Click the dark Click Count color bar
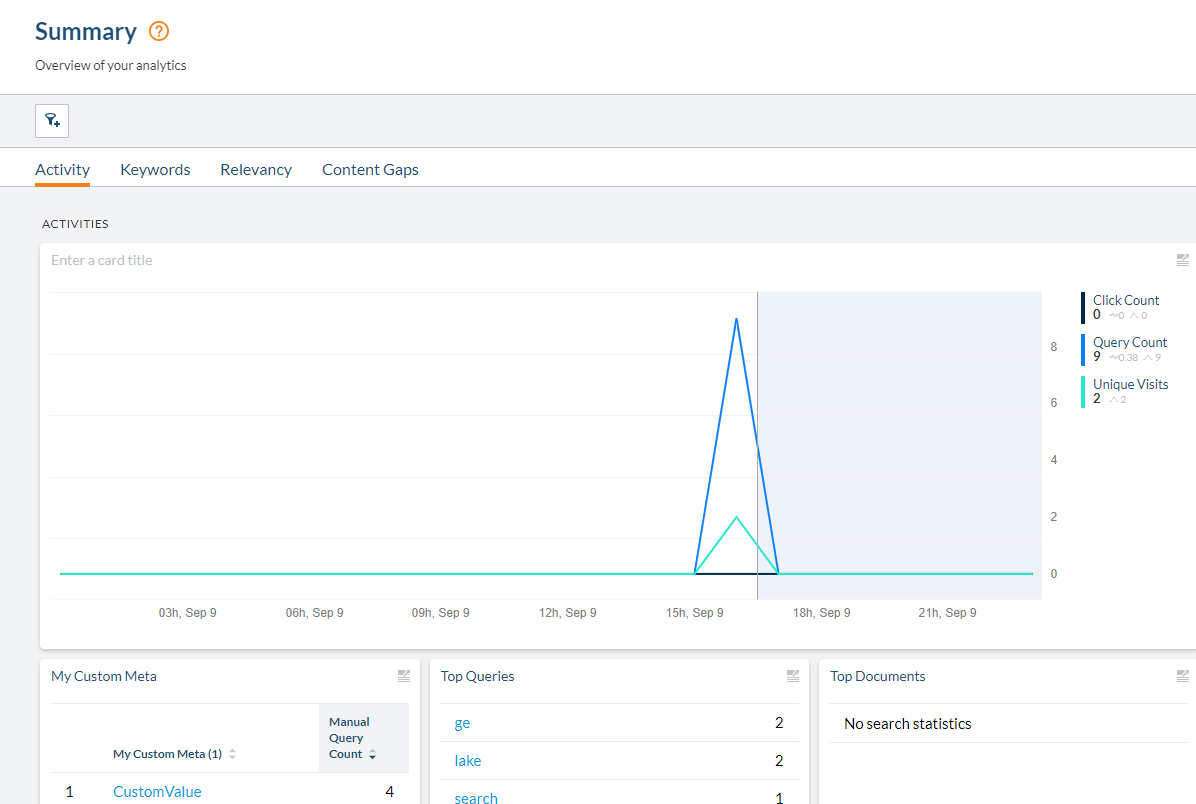The image size is (1196, 804). 1083,307
